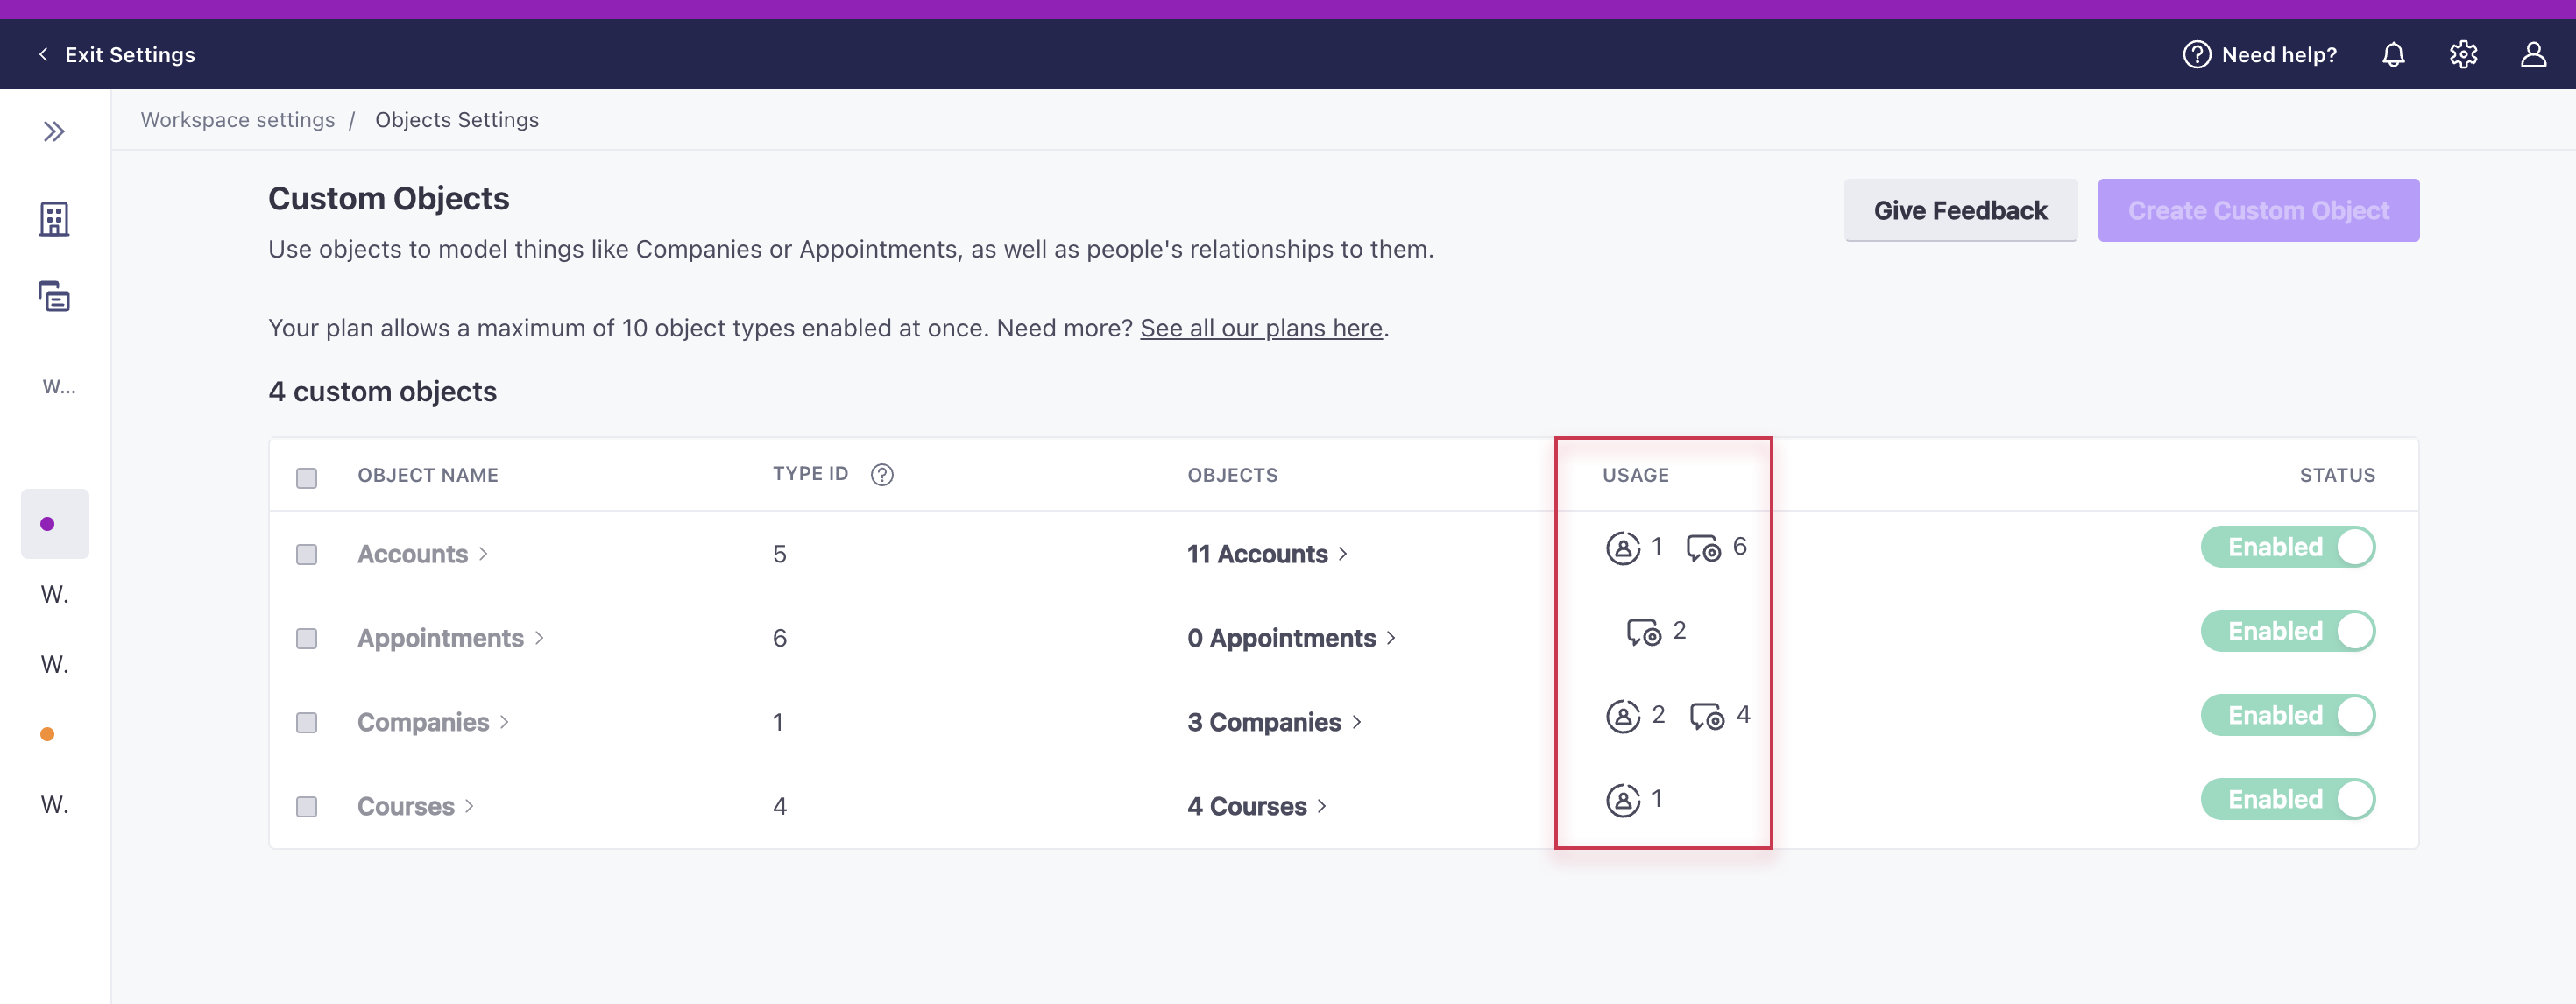The height and width of the screenshot is (1004, 2576).
Task: Click the Objects Settings breadcrumb
Action: 456,118
